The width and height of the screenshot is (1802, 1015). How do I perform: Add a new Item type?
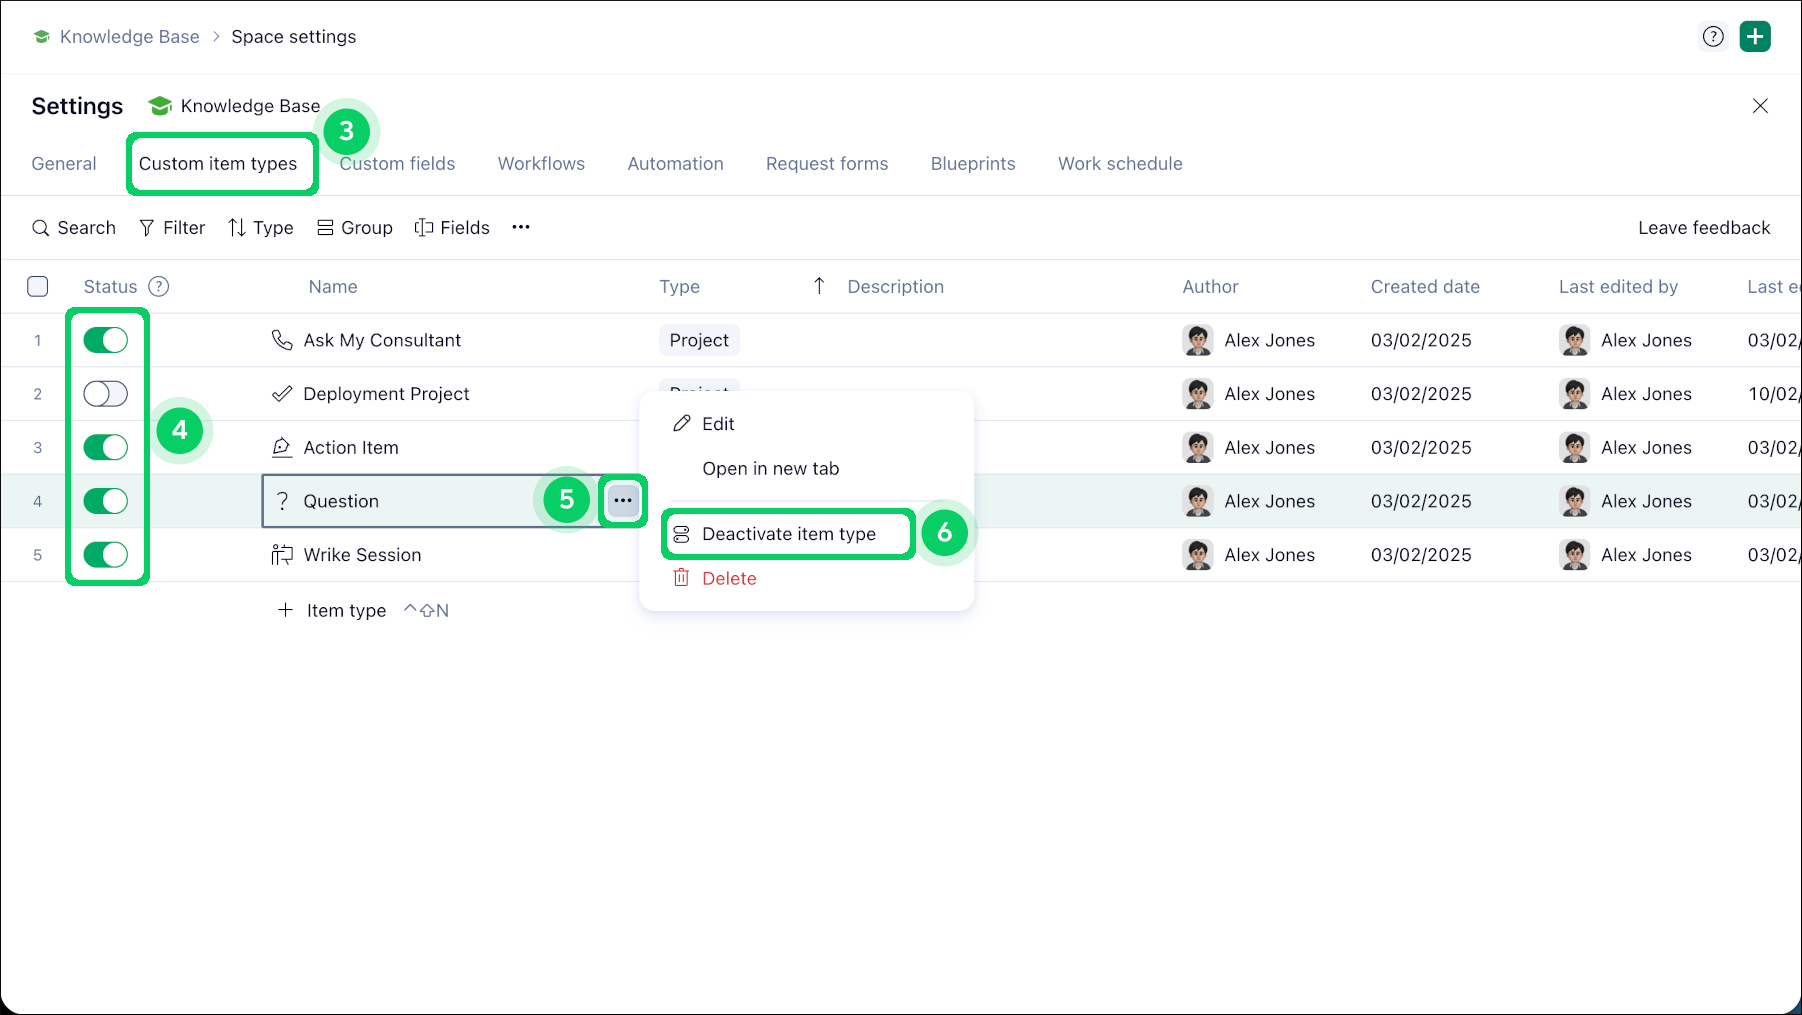(x=333, y=611)
